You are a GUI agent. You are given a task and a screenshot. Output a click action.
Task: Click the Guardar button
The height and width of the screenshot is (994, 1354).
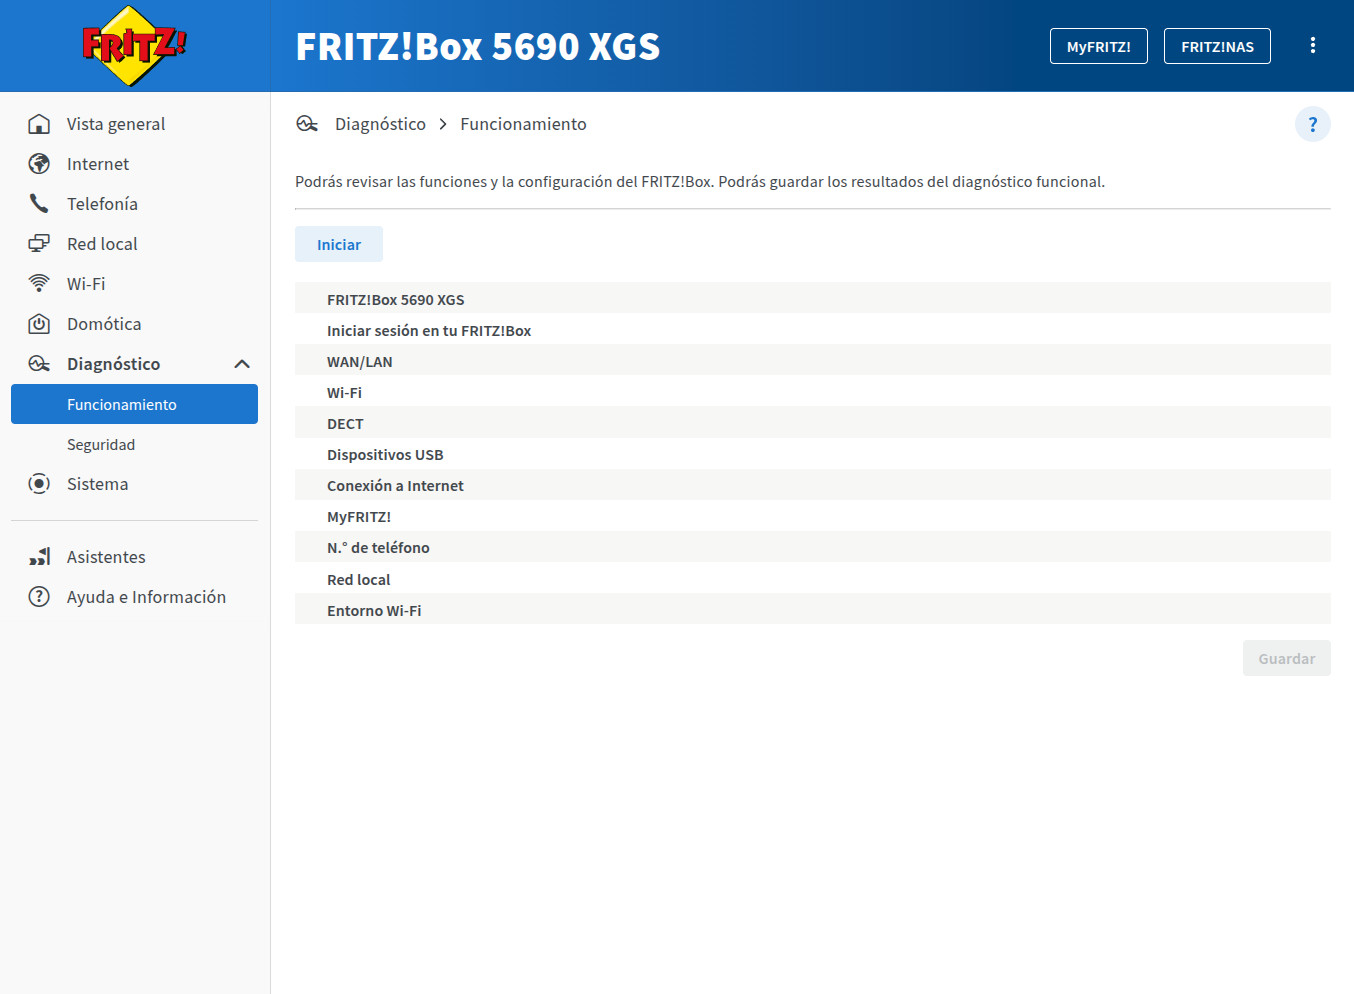[1286, 658]
